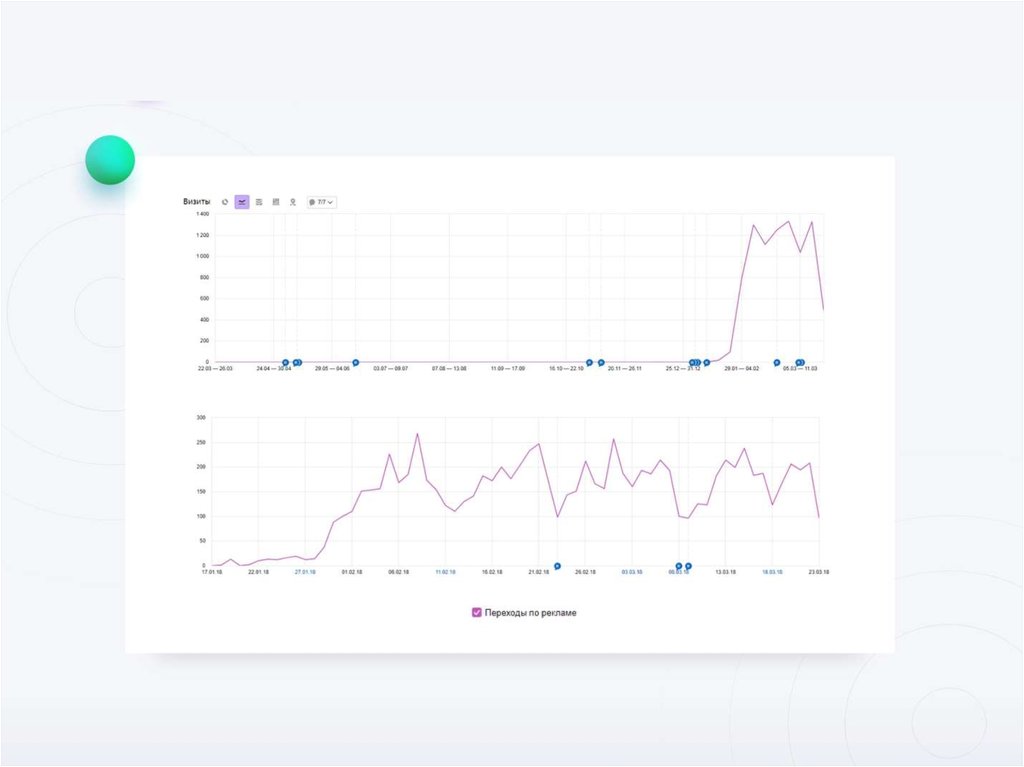Click the green circle decoration
The image size is (1024, 767).
(110, 160)
